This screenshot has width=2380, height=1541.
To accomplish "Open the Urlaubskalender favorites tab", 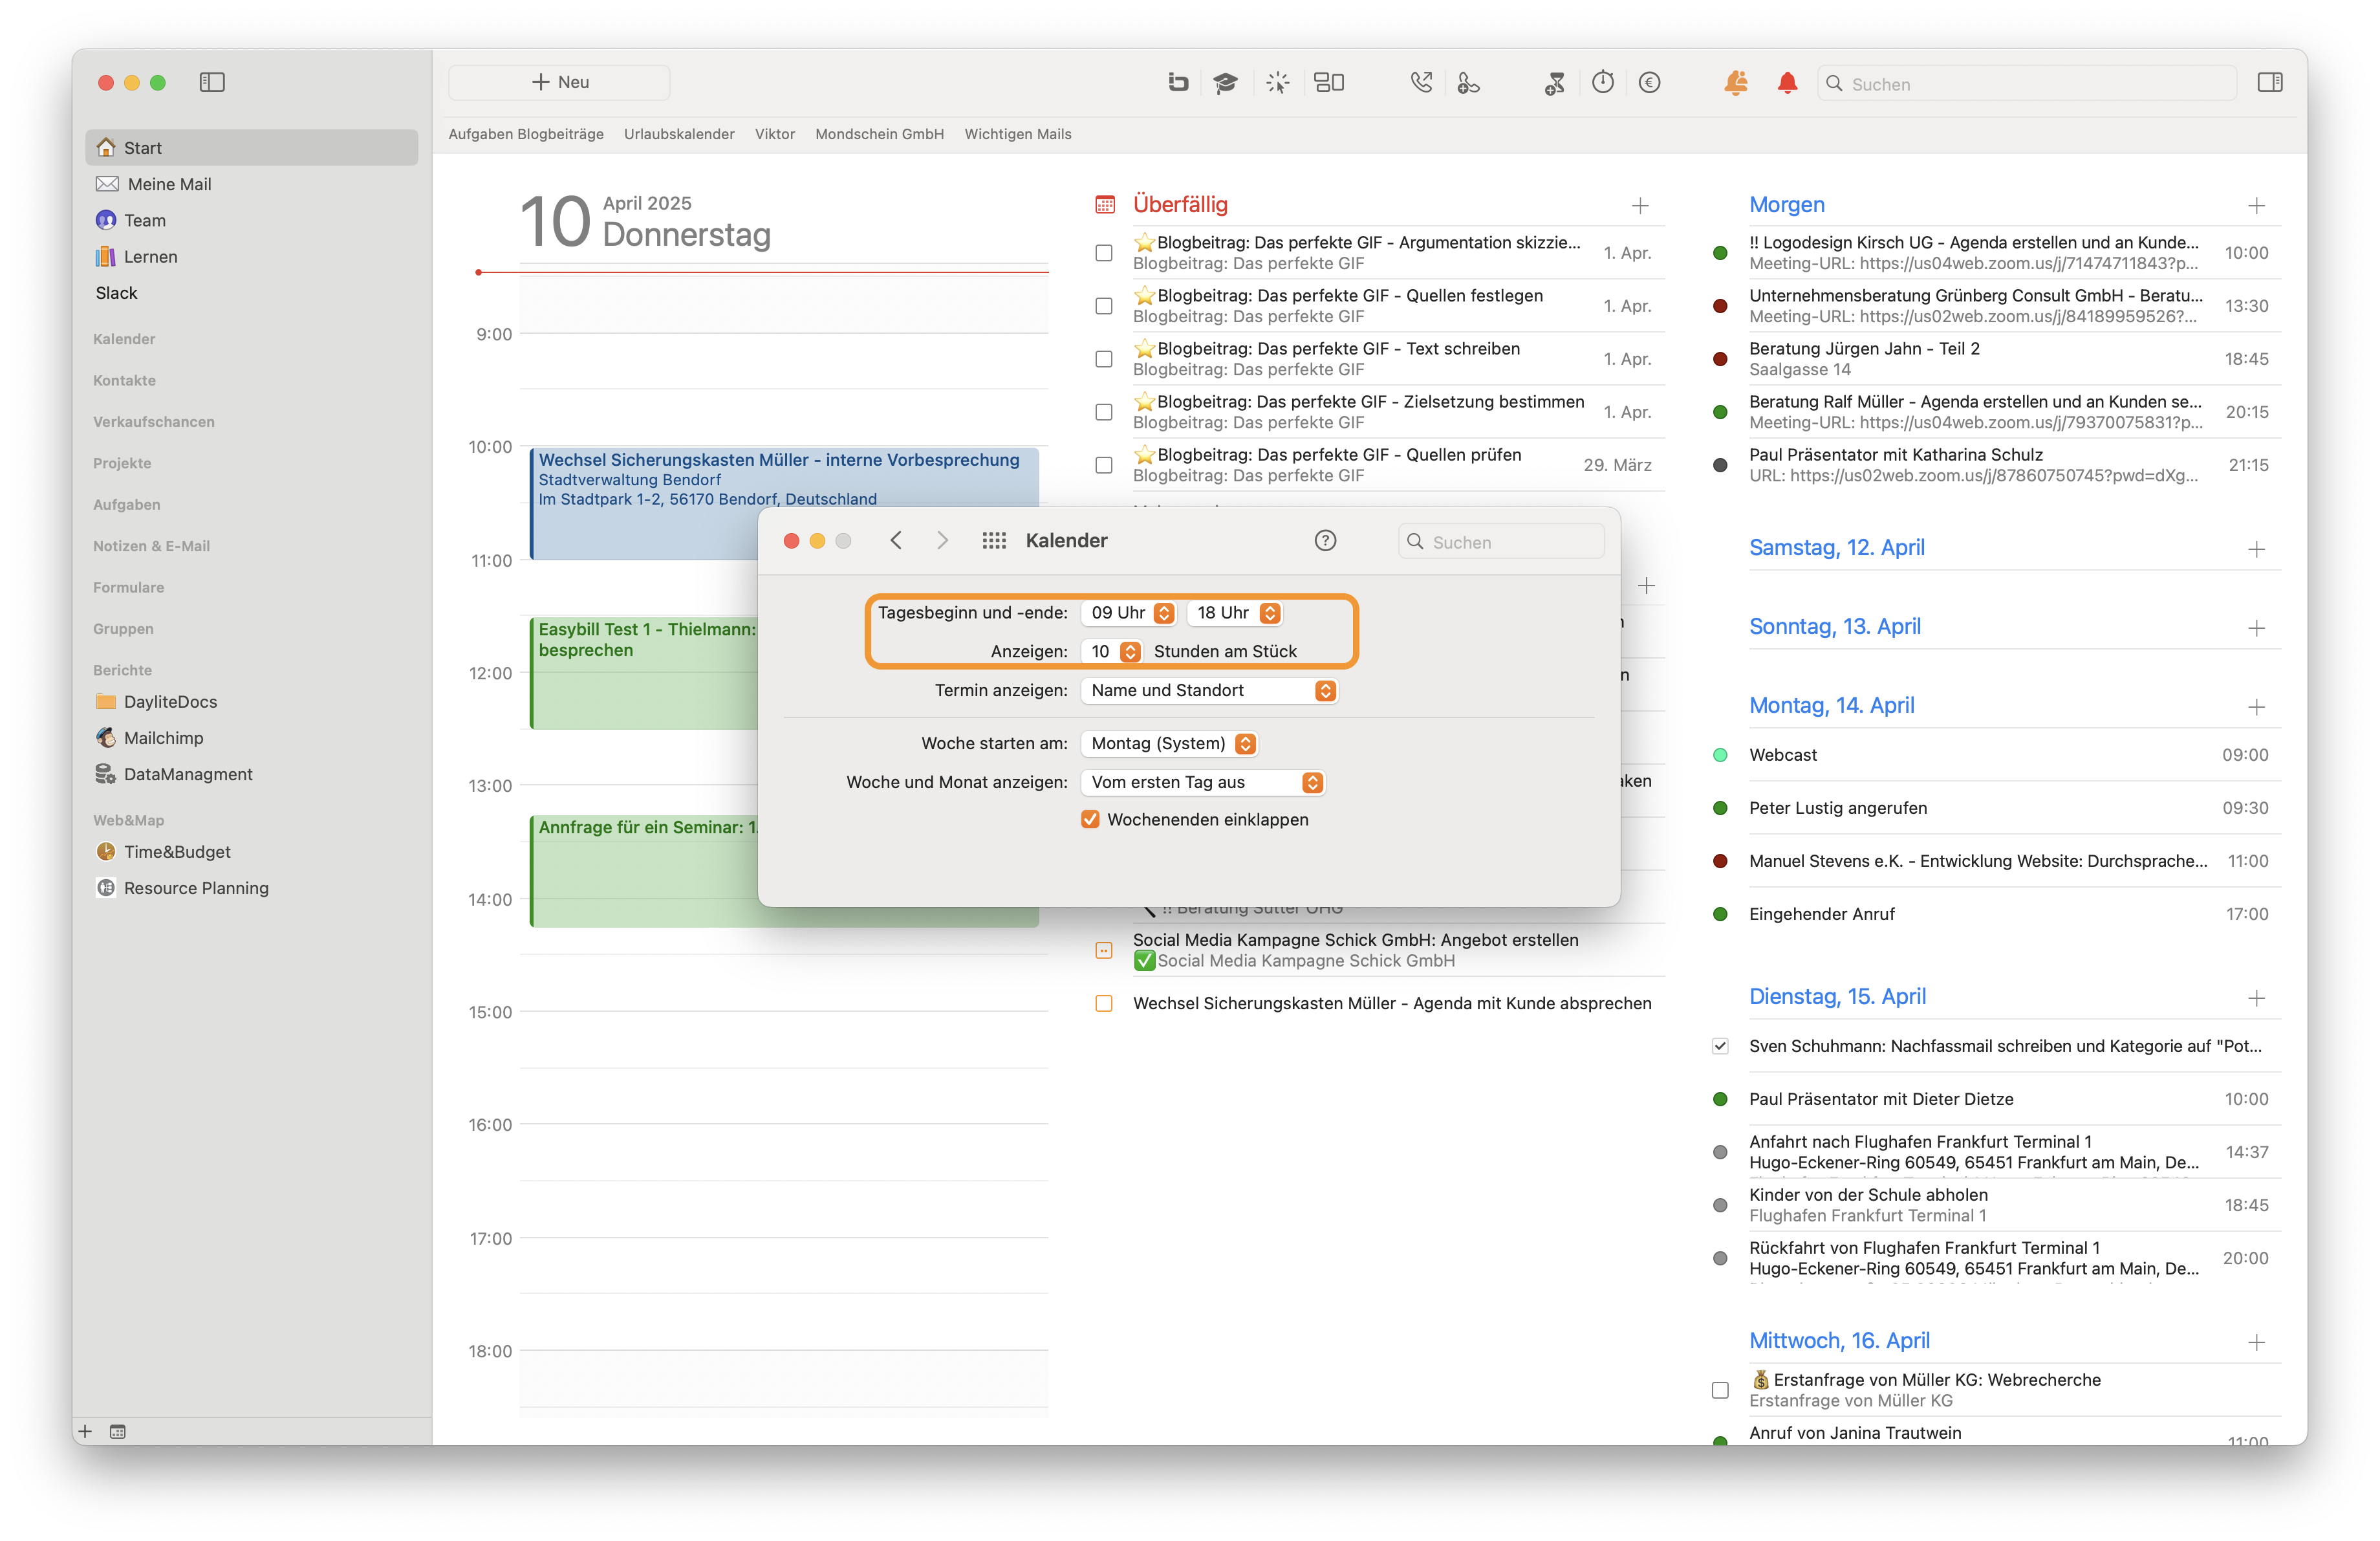I will [679, 134].
